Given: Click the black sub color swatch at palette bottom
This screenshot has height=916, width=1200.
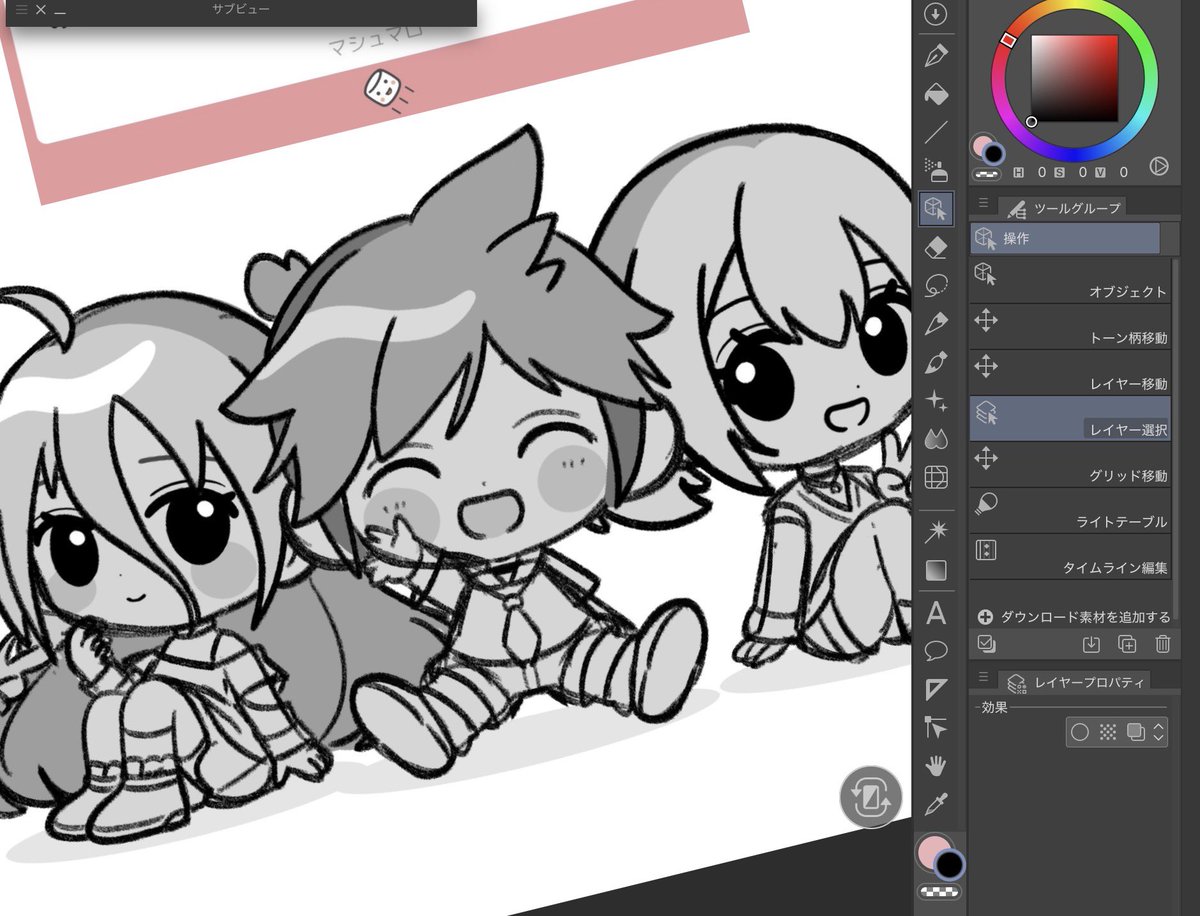Looking at the screenshot, I should point(950,866).
